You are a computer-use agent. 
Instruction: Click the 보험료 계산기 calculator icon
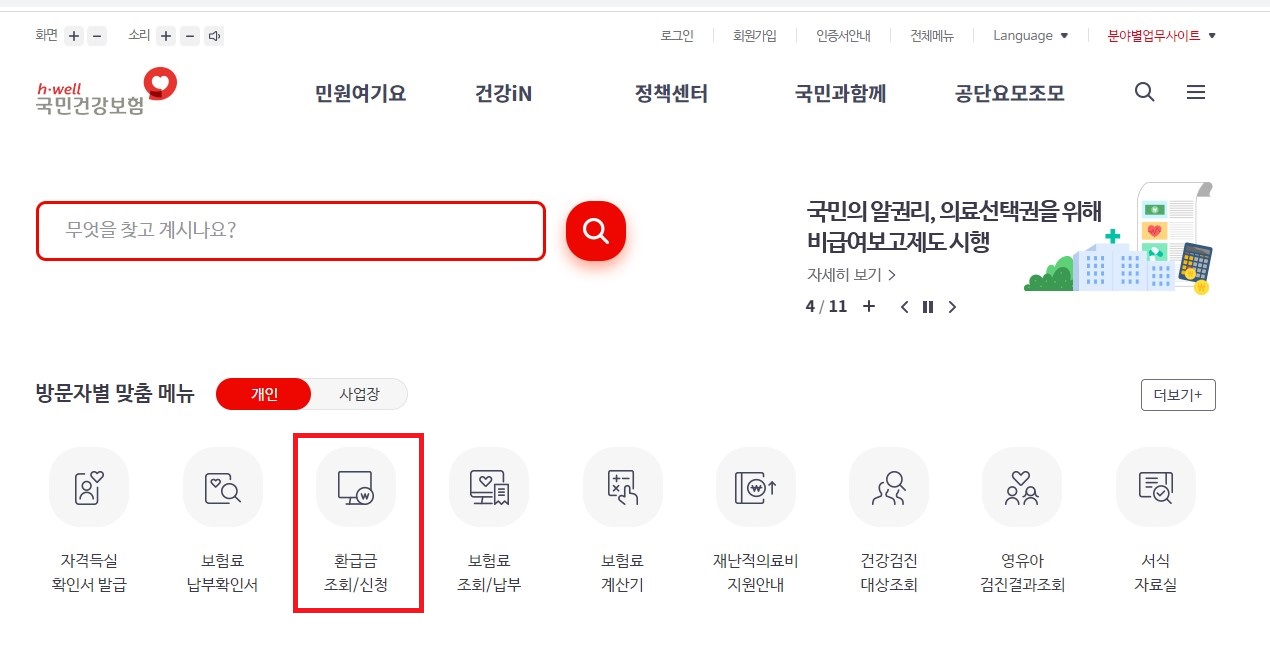[x=622, y=487]
